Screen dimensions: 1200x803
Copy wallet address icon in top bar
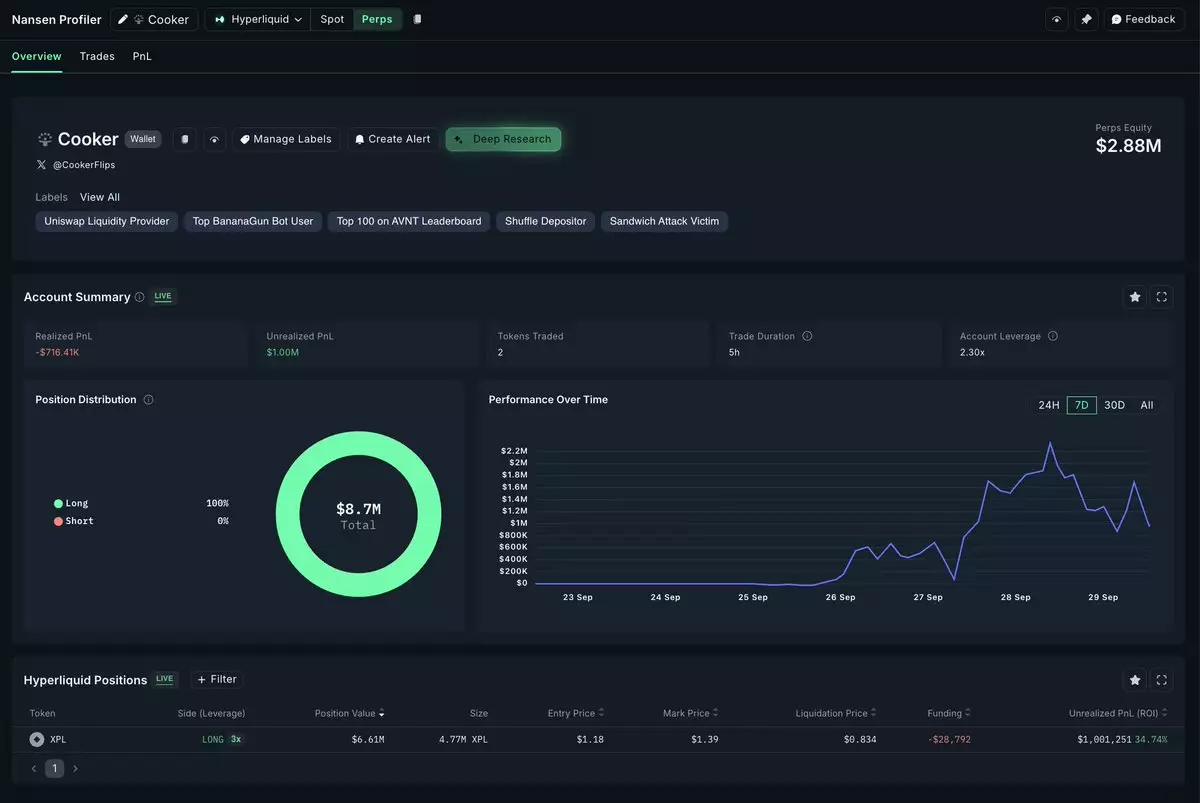point(417,20)
